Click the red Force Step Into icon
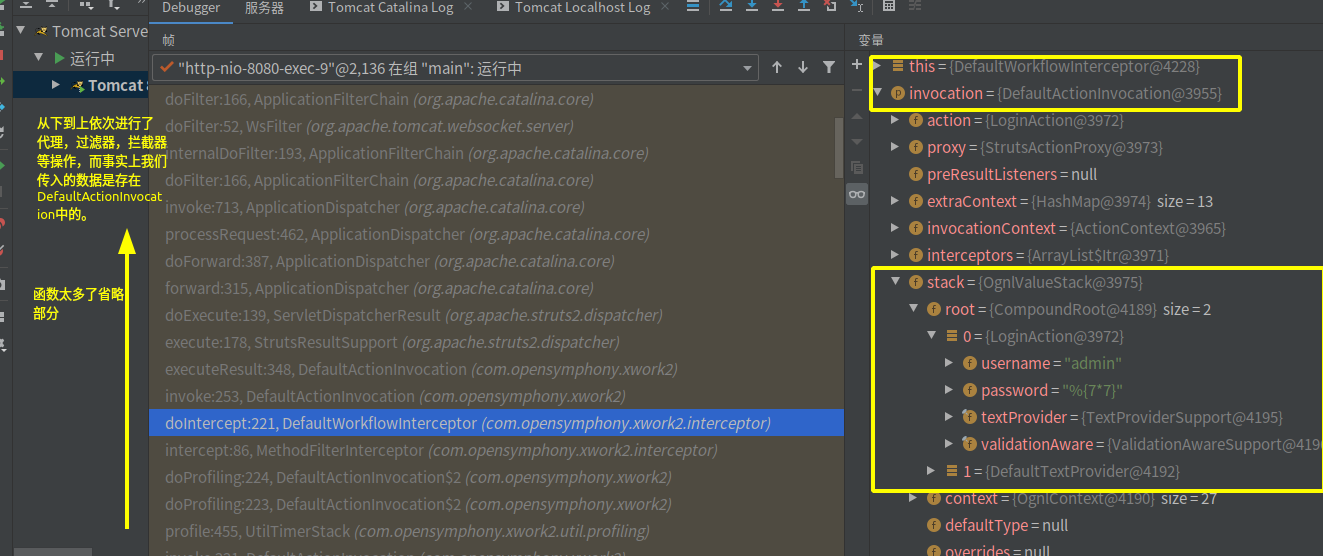1323x556 pixels. [778, 7]
